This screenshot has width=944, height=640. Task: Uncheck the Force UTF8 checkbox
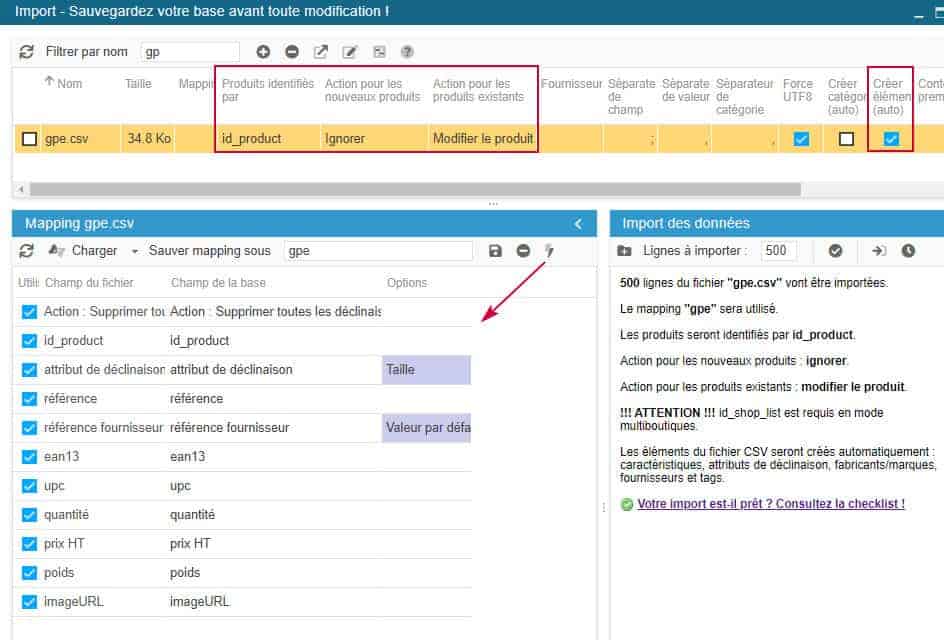[801, 139]
